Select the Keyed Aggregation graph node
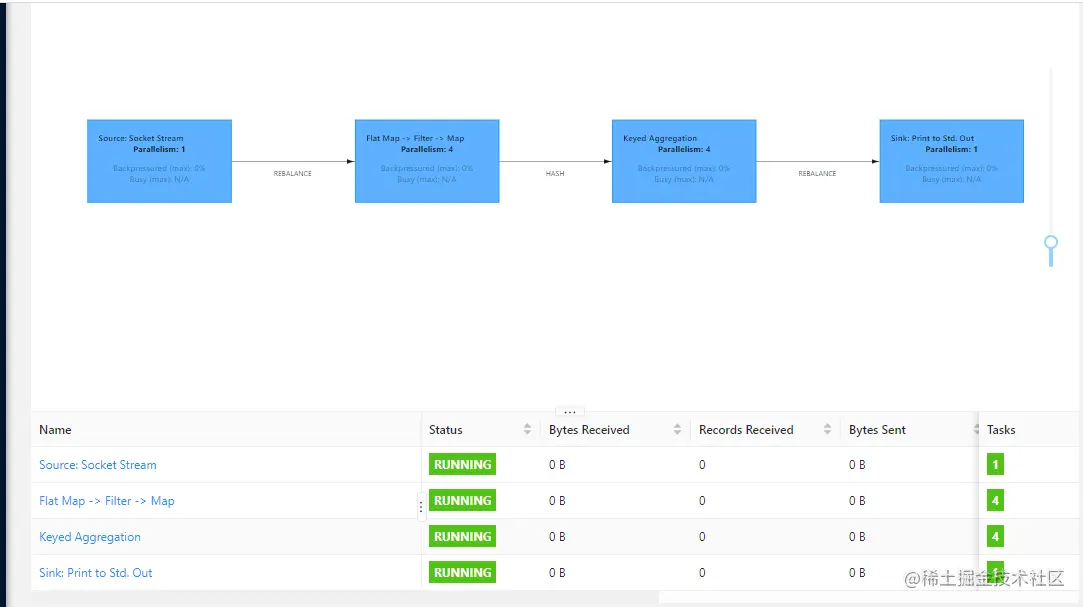 pos(684,161)
